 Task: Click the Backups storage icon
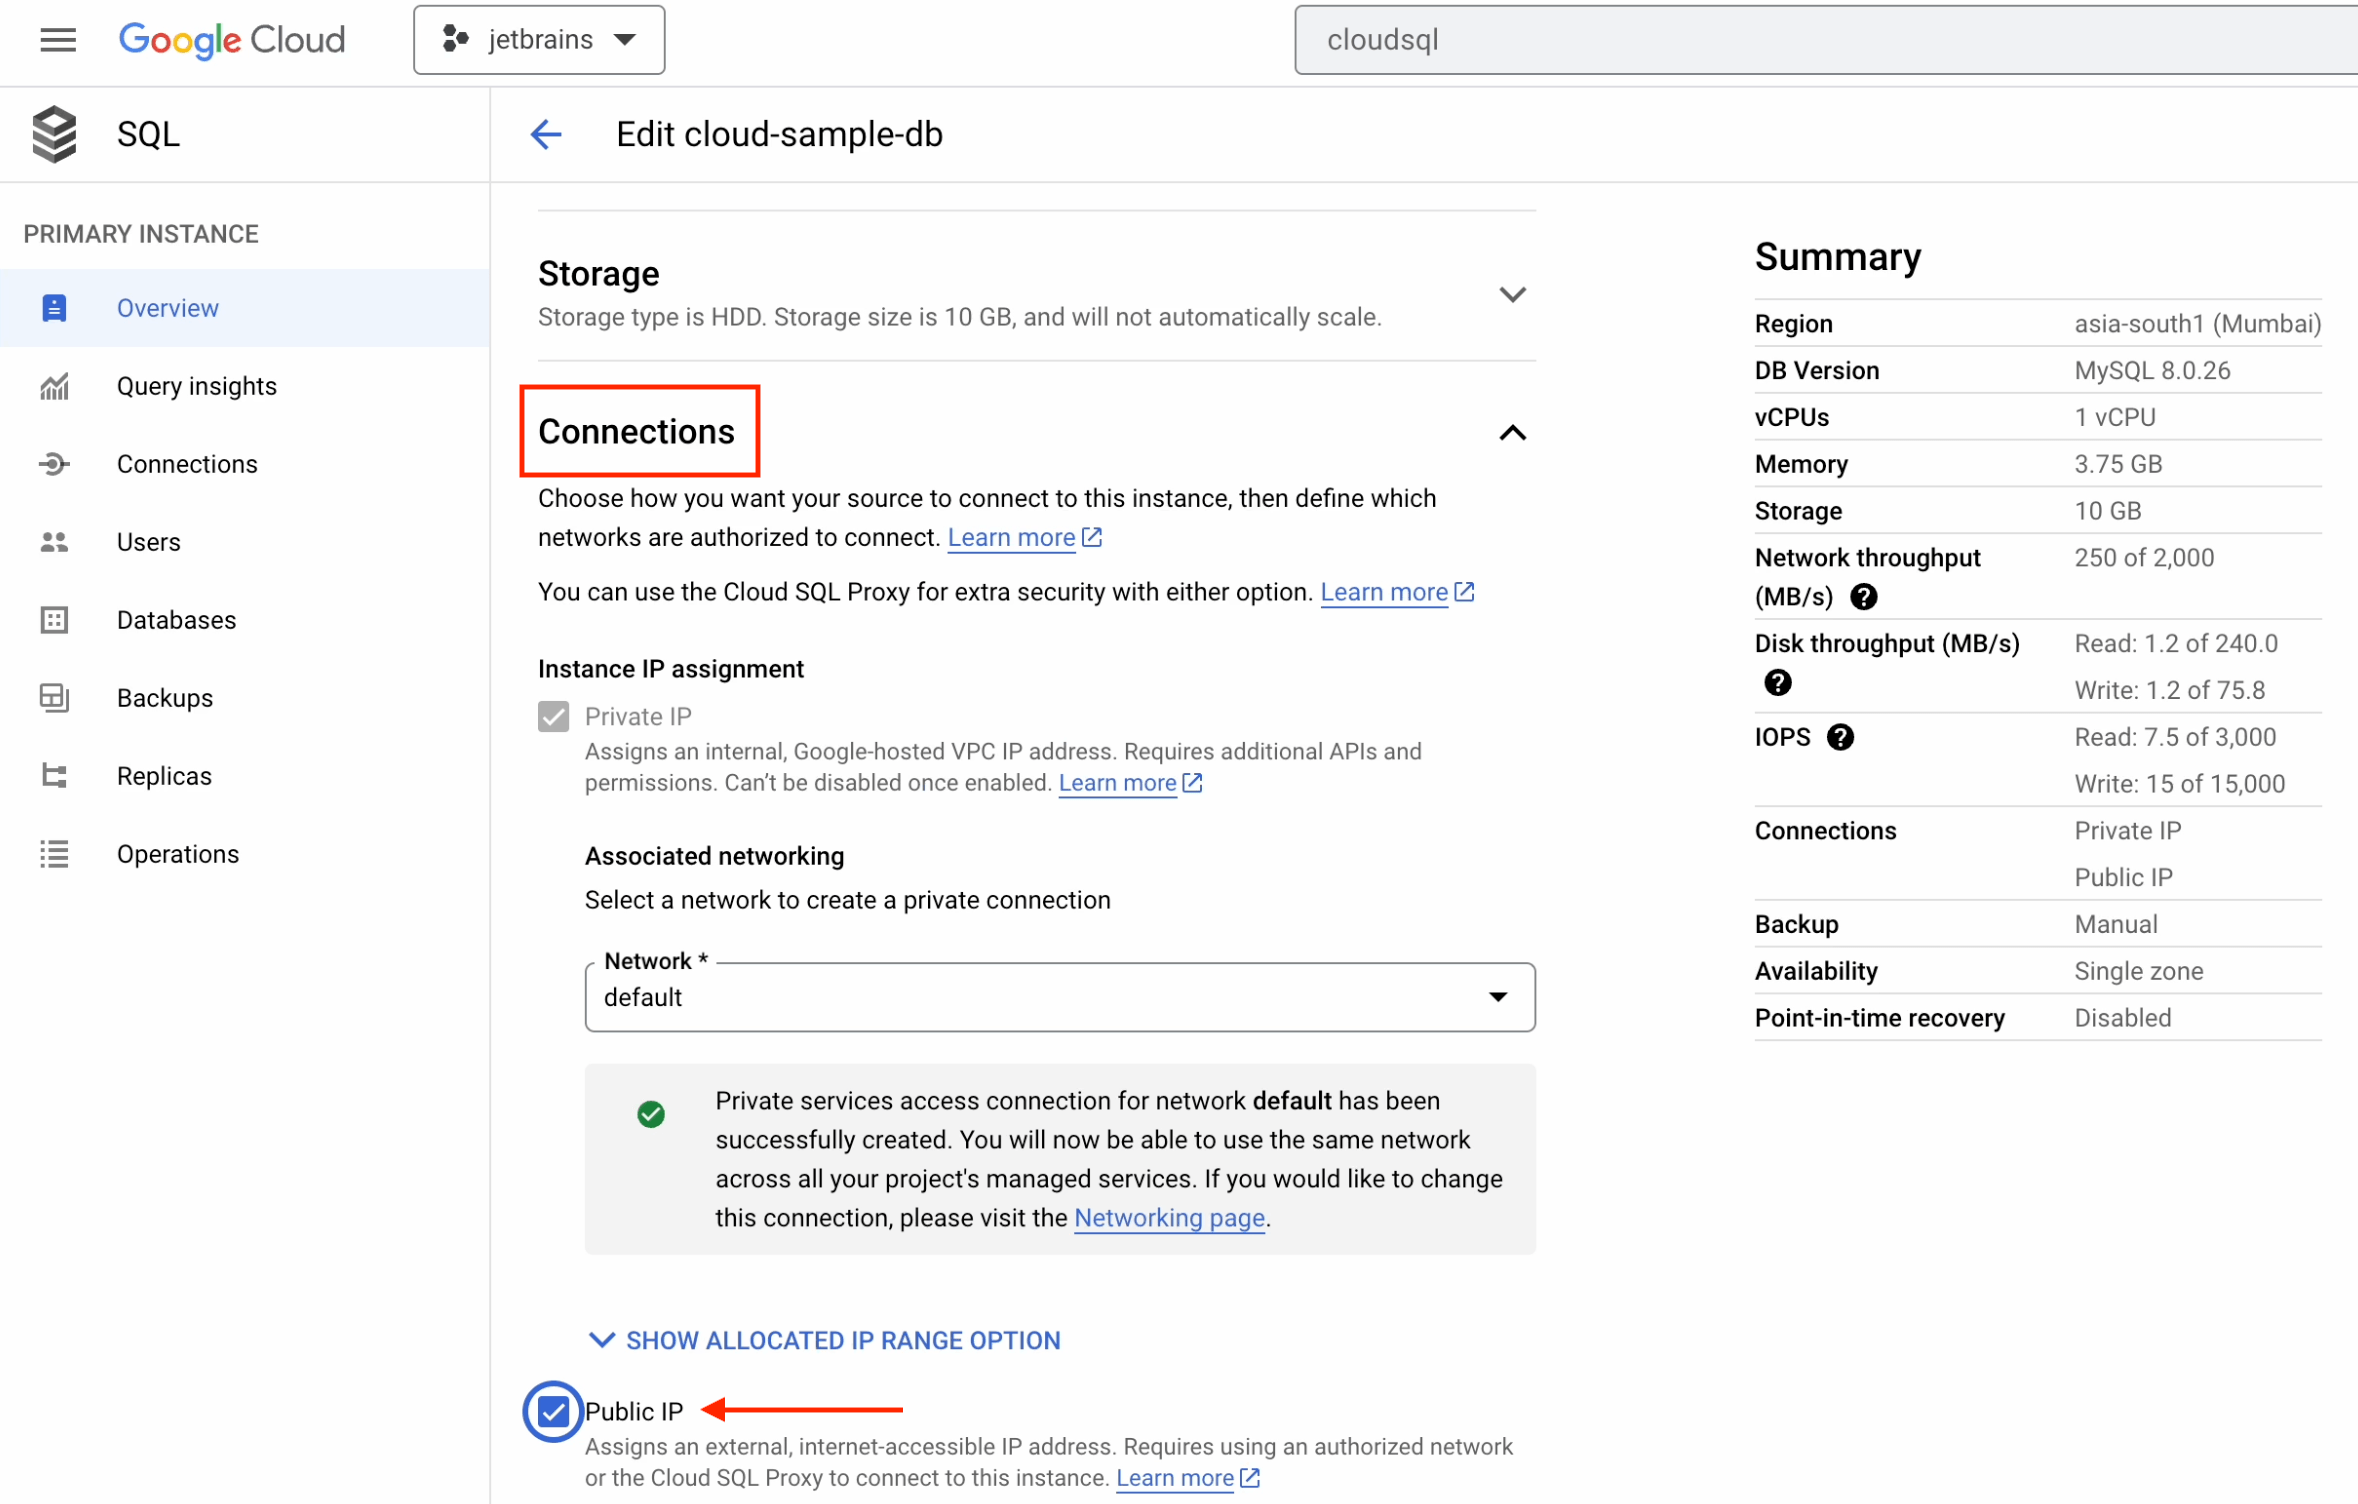[x=53, y=698]
